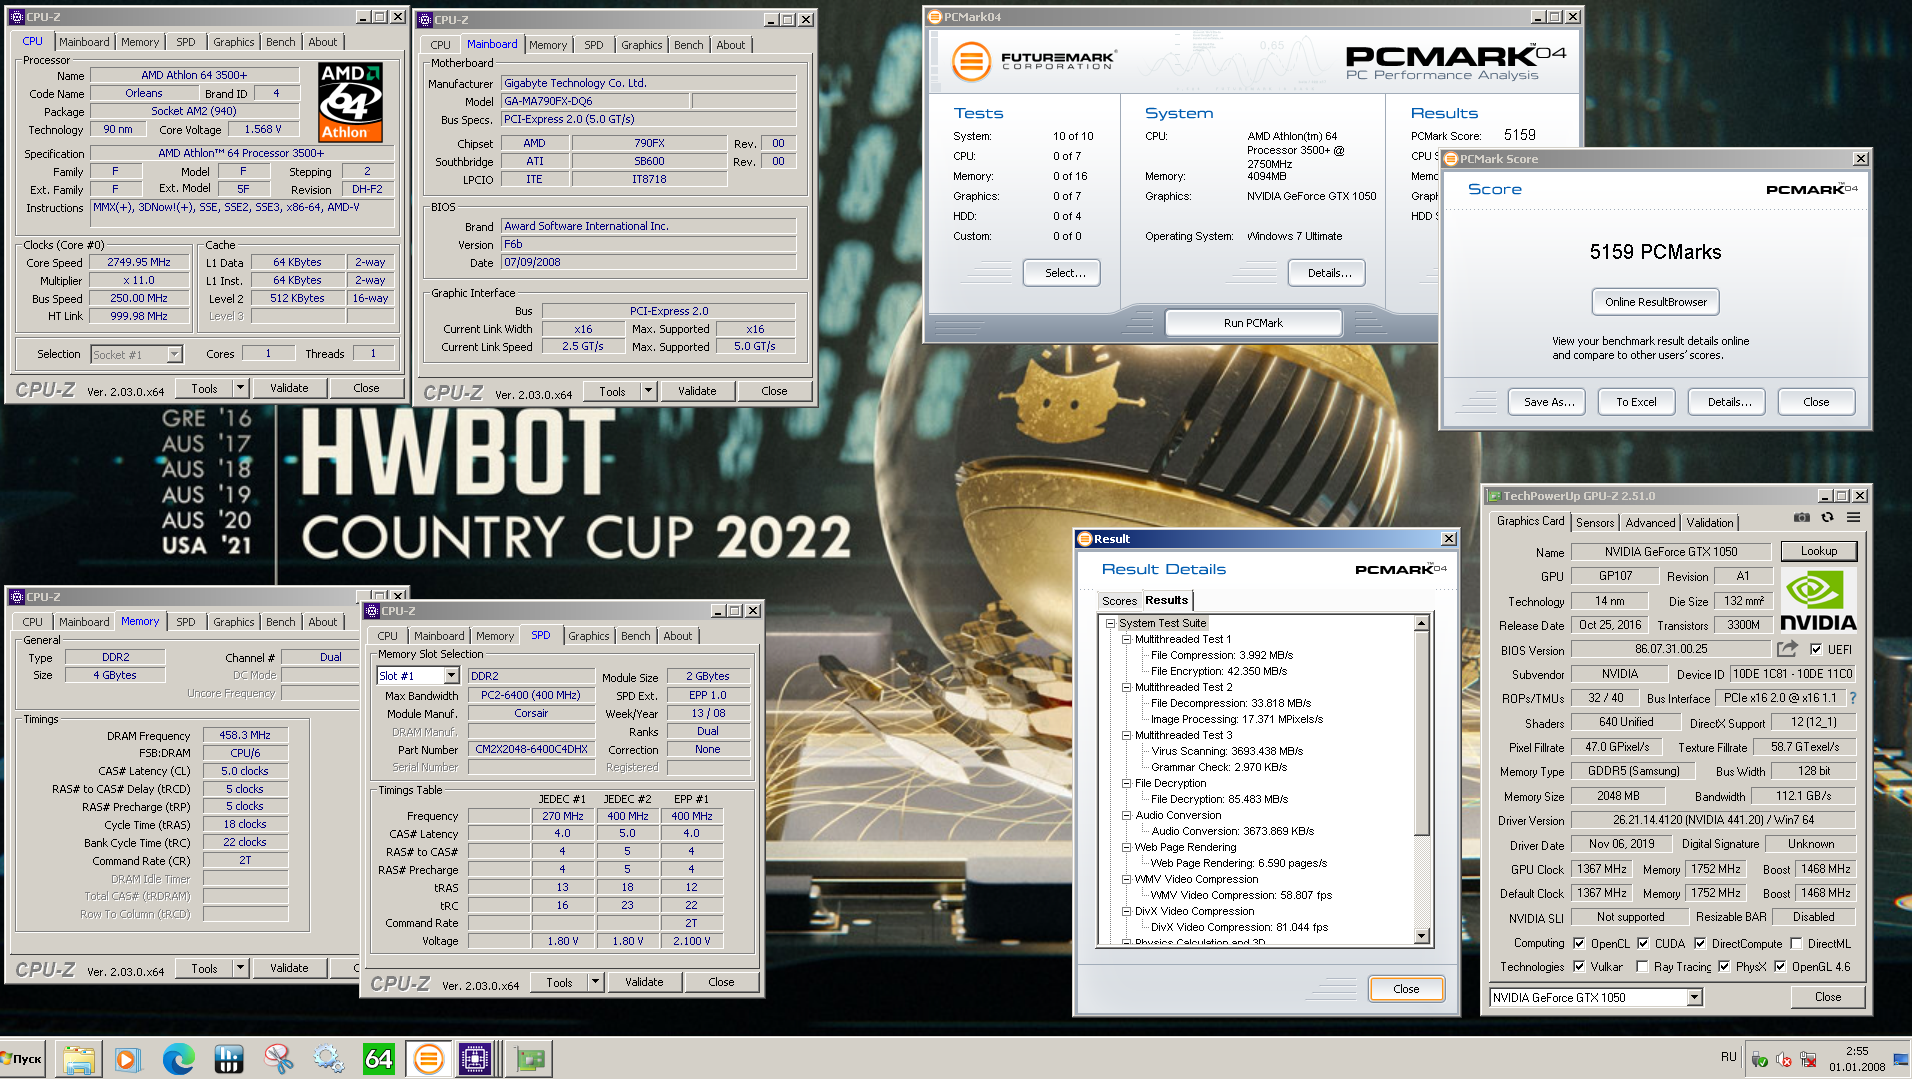This screenshot has width=1912, height=1079.
Task: Click the Lookup button in GPU-Z
Action: click(x=1819, y=551)
